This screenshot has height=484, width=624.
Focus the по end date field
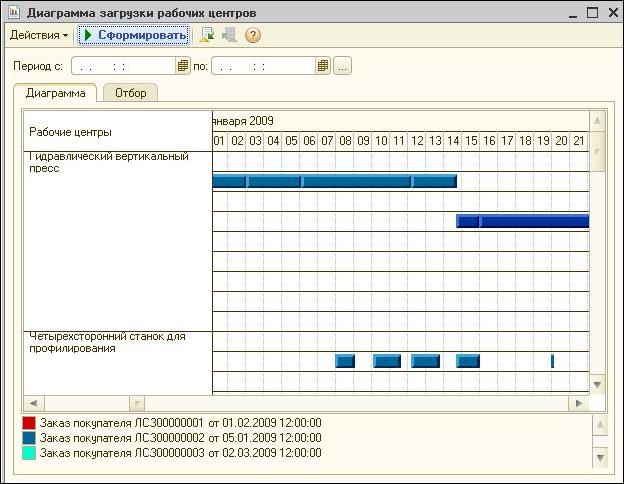(x=263, y=66)
